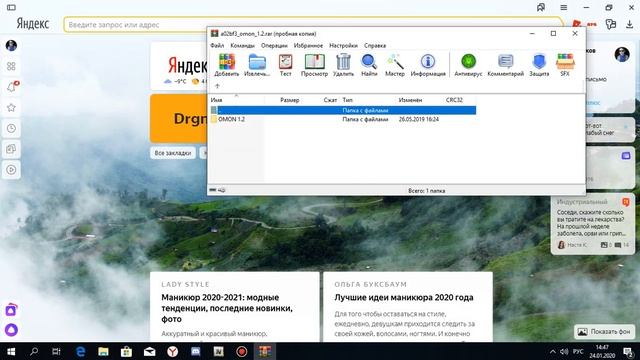Click the Добавить (Add) toolbar icon in WinRAR
This screenshot has height=360, width=640.
pos(227,65)
